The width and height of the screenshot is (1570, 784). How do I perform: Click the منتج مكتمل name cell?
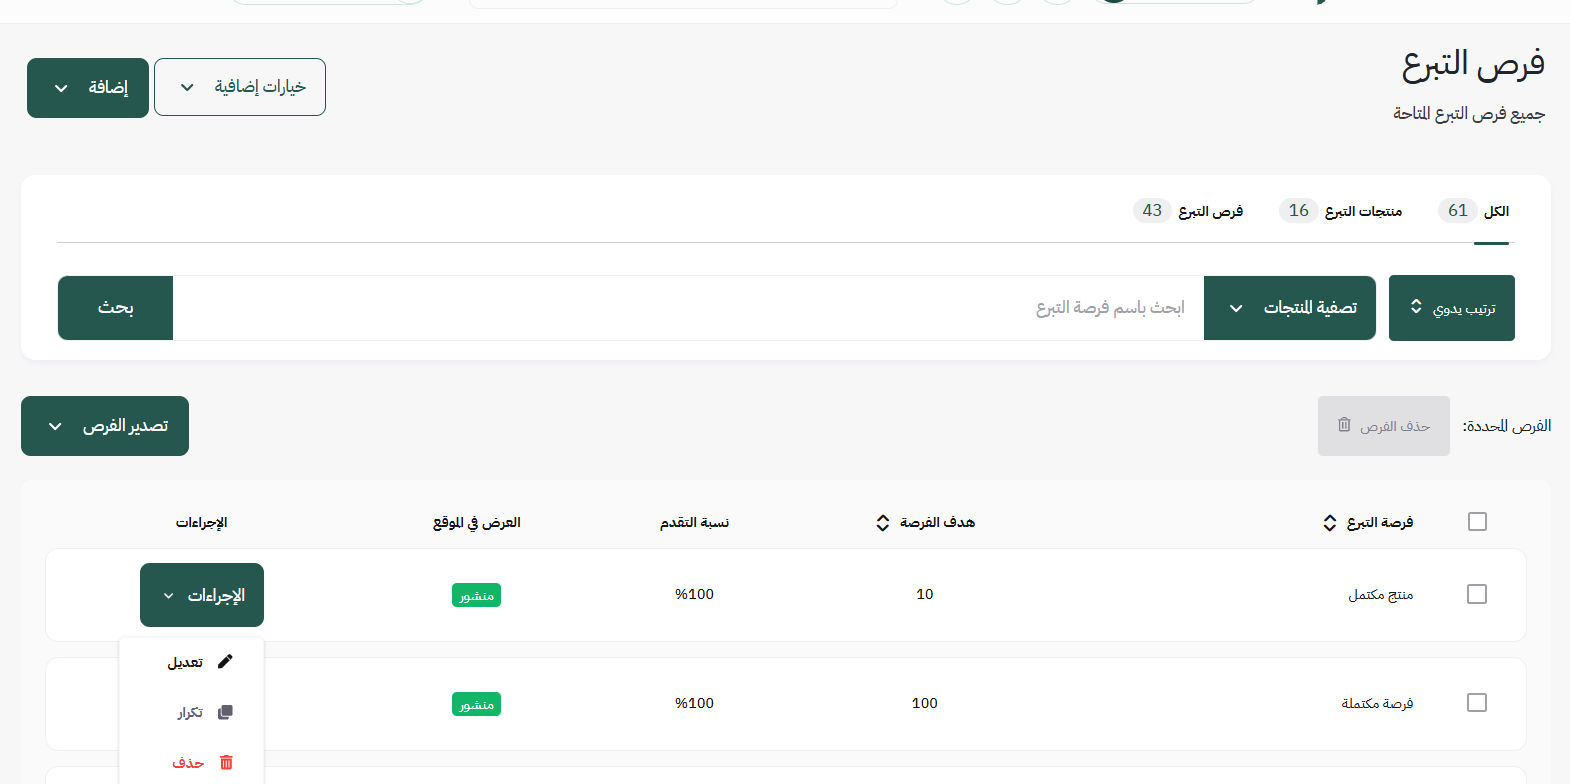click(x=1380, y=595)
